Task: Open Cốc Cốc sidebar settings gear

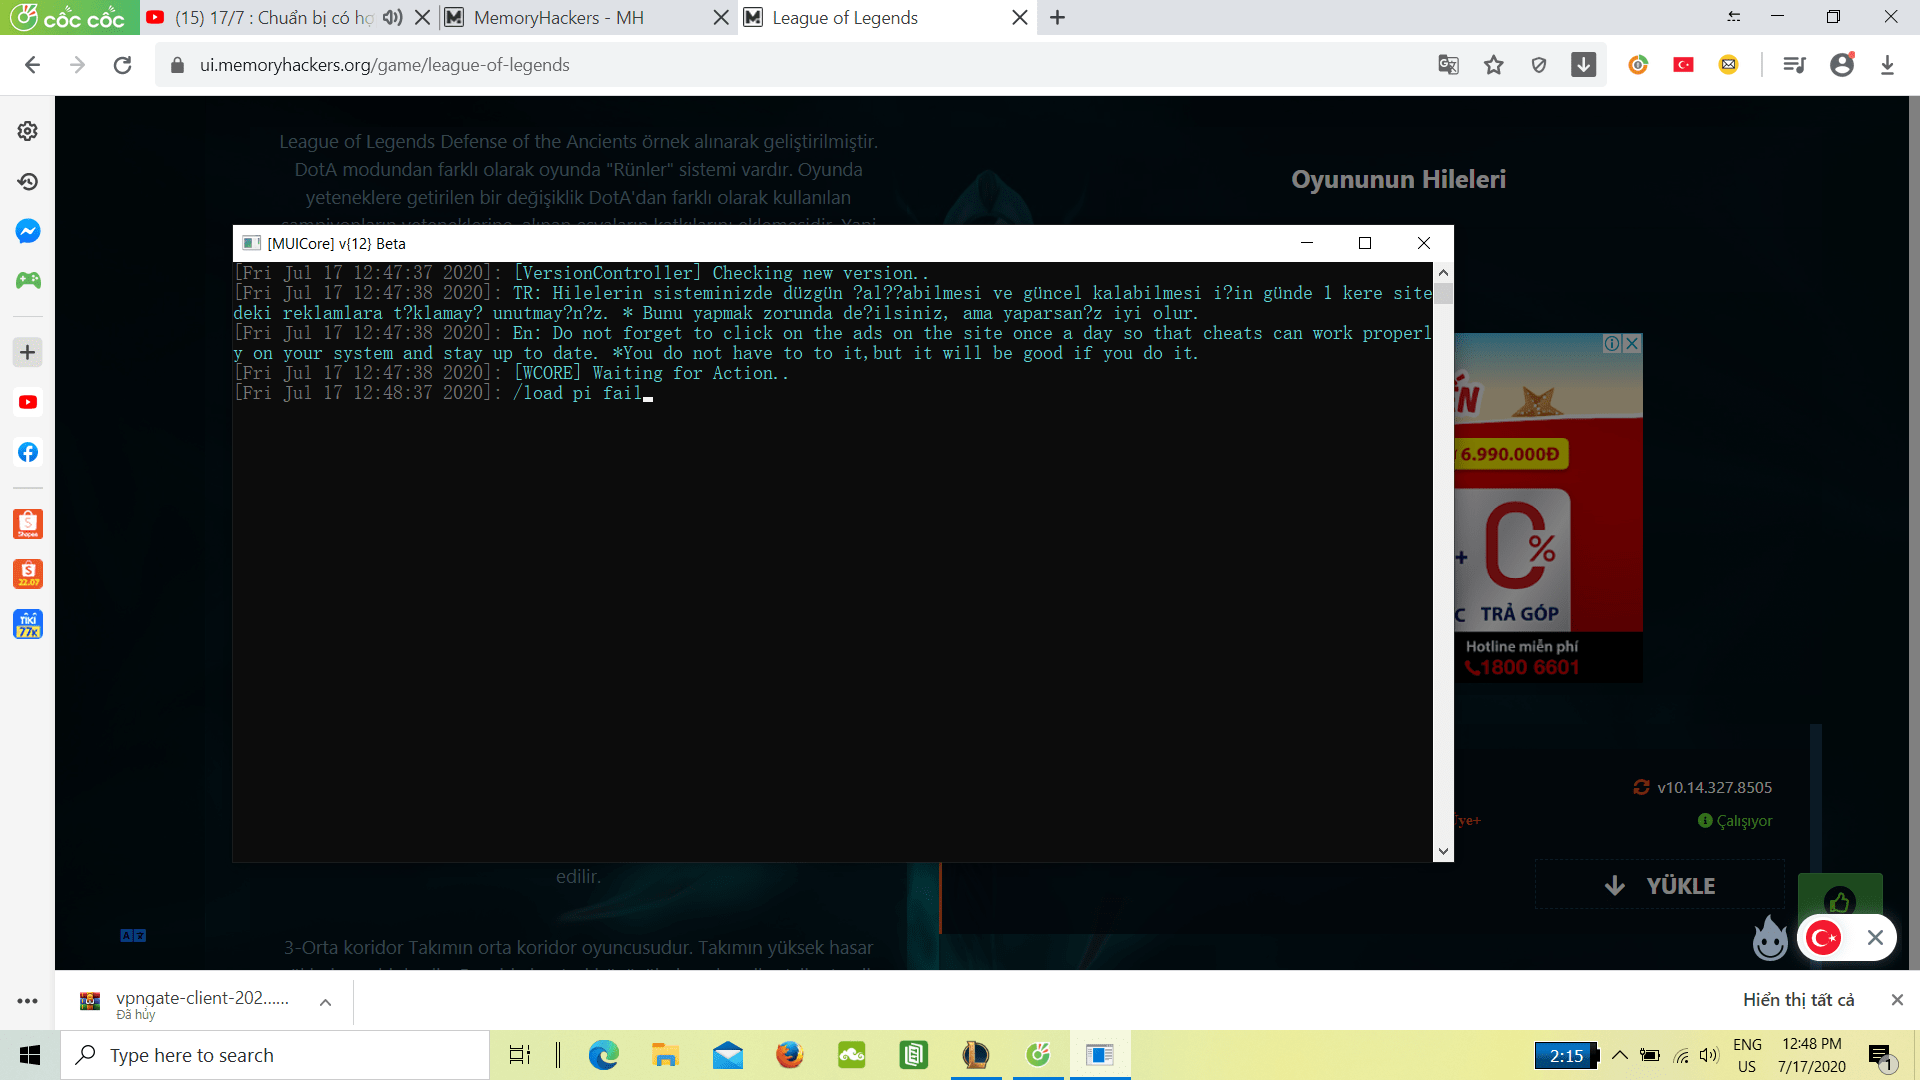Action: click(x=28, y=131)
